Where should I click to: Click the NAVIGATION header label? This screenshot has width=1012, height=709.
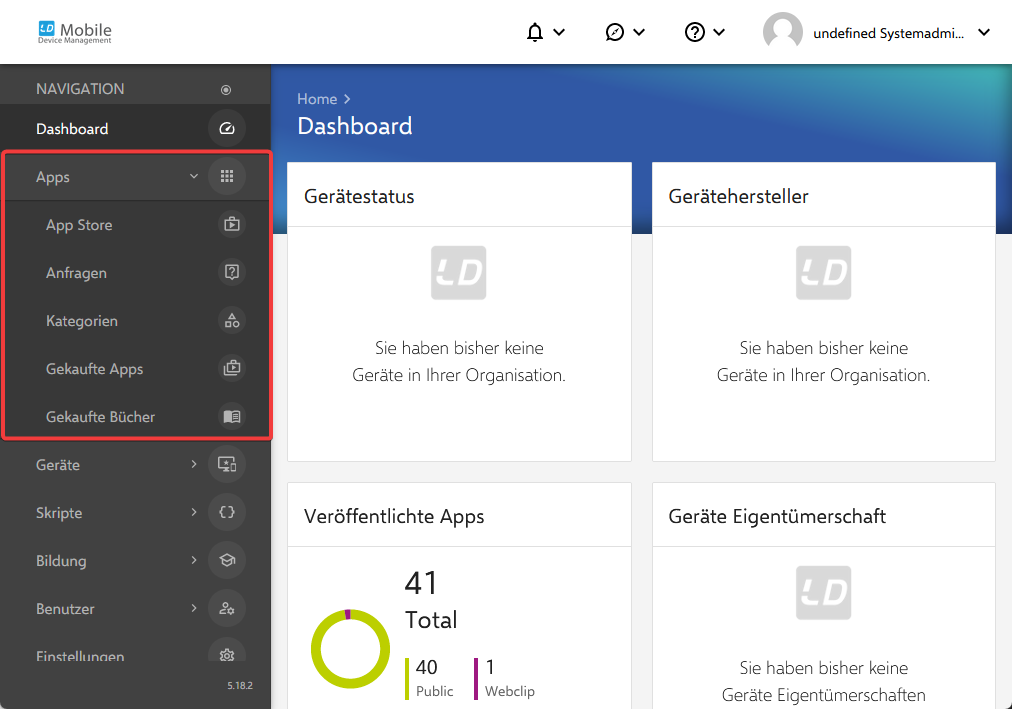(80, 89)
